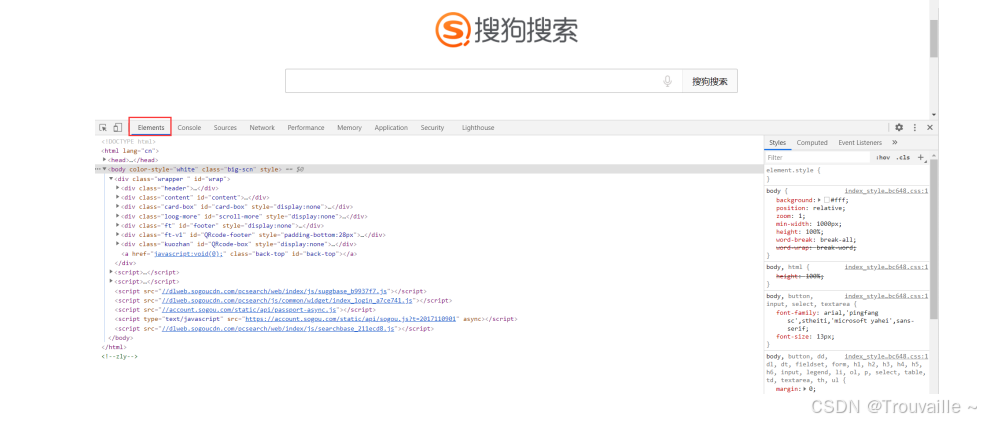Open the Memory tab
Viewport: 981px width, 424px height.
point(349,128)
